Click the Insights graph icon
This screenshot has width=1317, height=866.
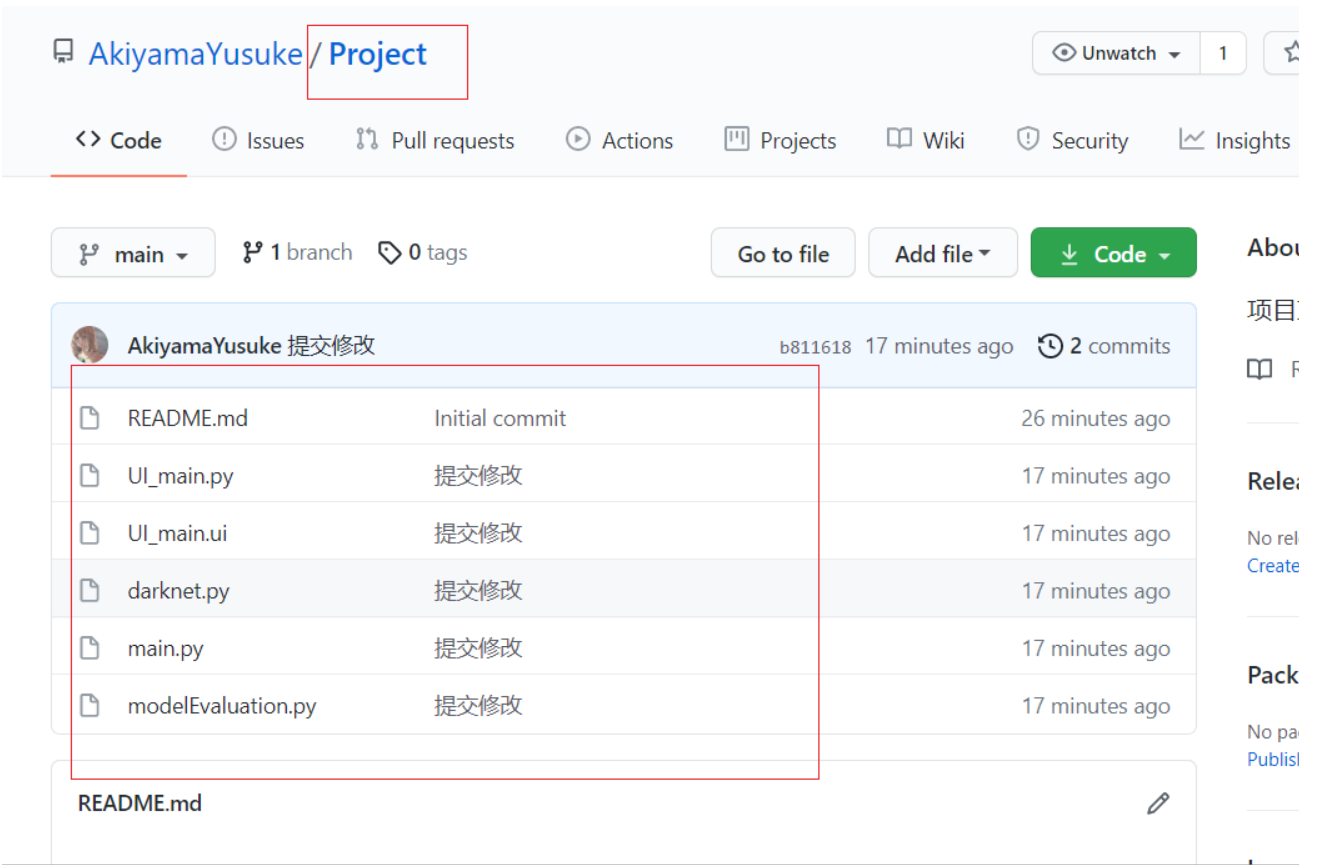tap(1191, 139)
